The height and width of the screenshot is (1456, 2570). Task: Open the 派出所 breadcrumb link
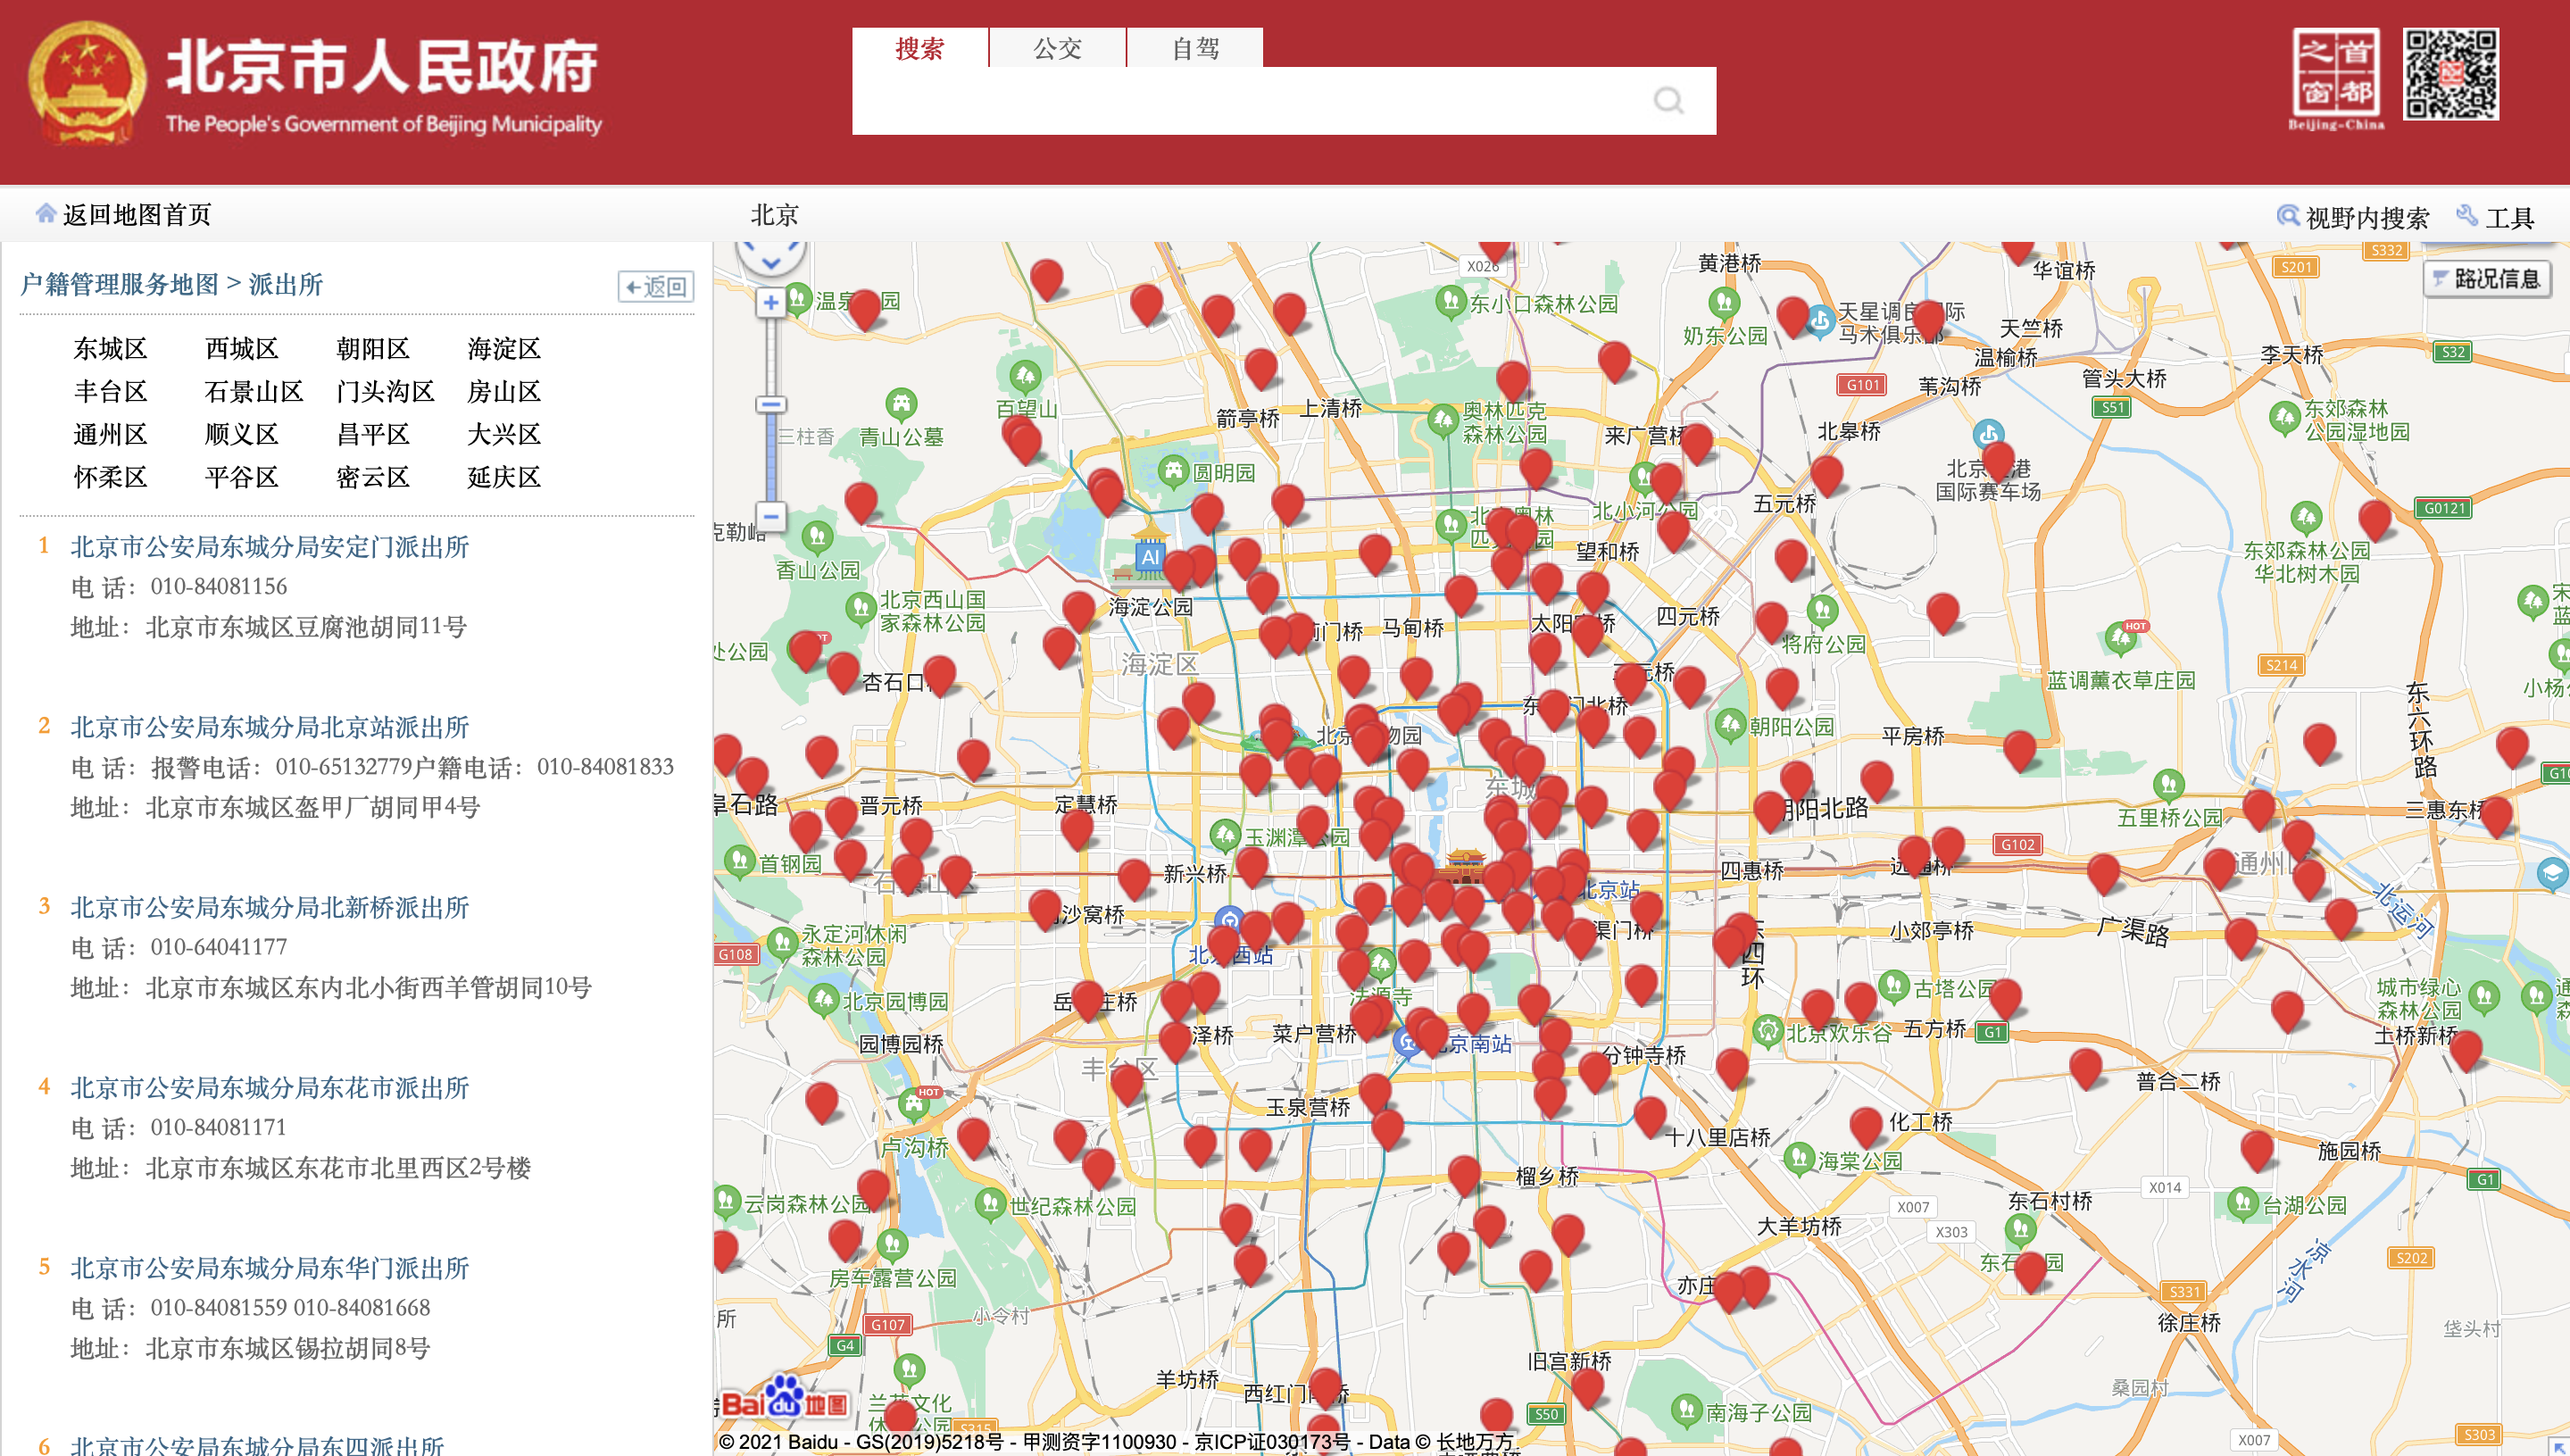coord(286,284)
